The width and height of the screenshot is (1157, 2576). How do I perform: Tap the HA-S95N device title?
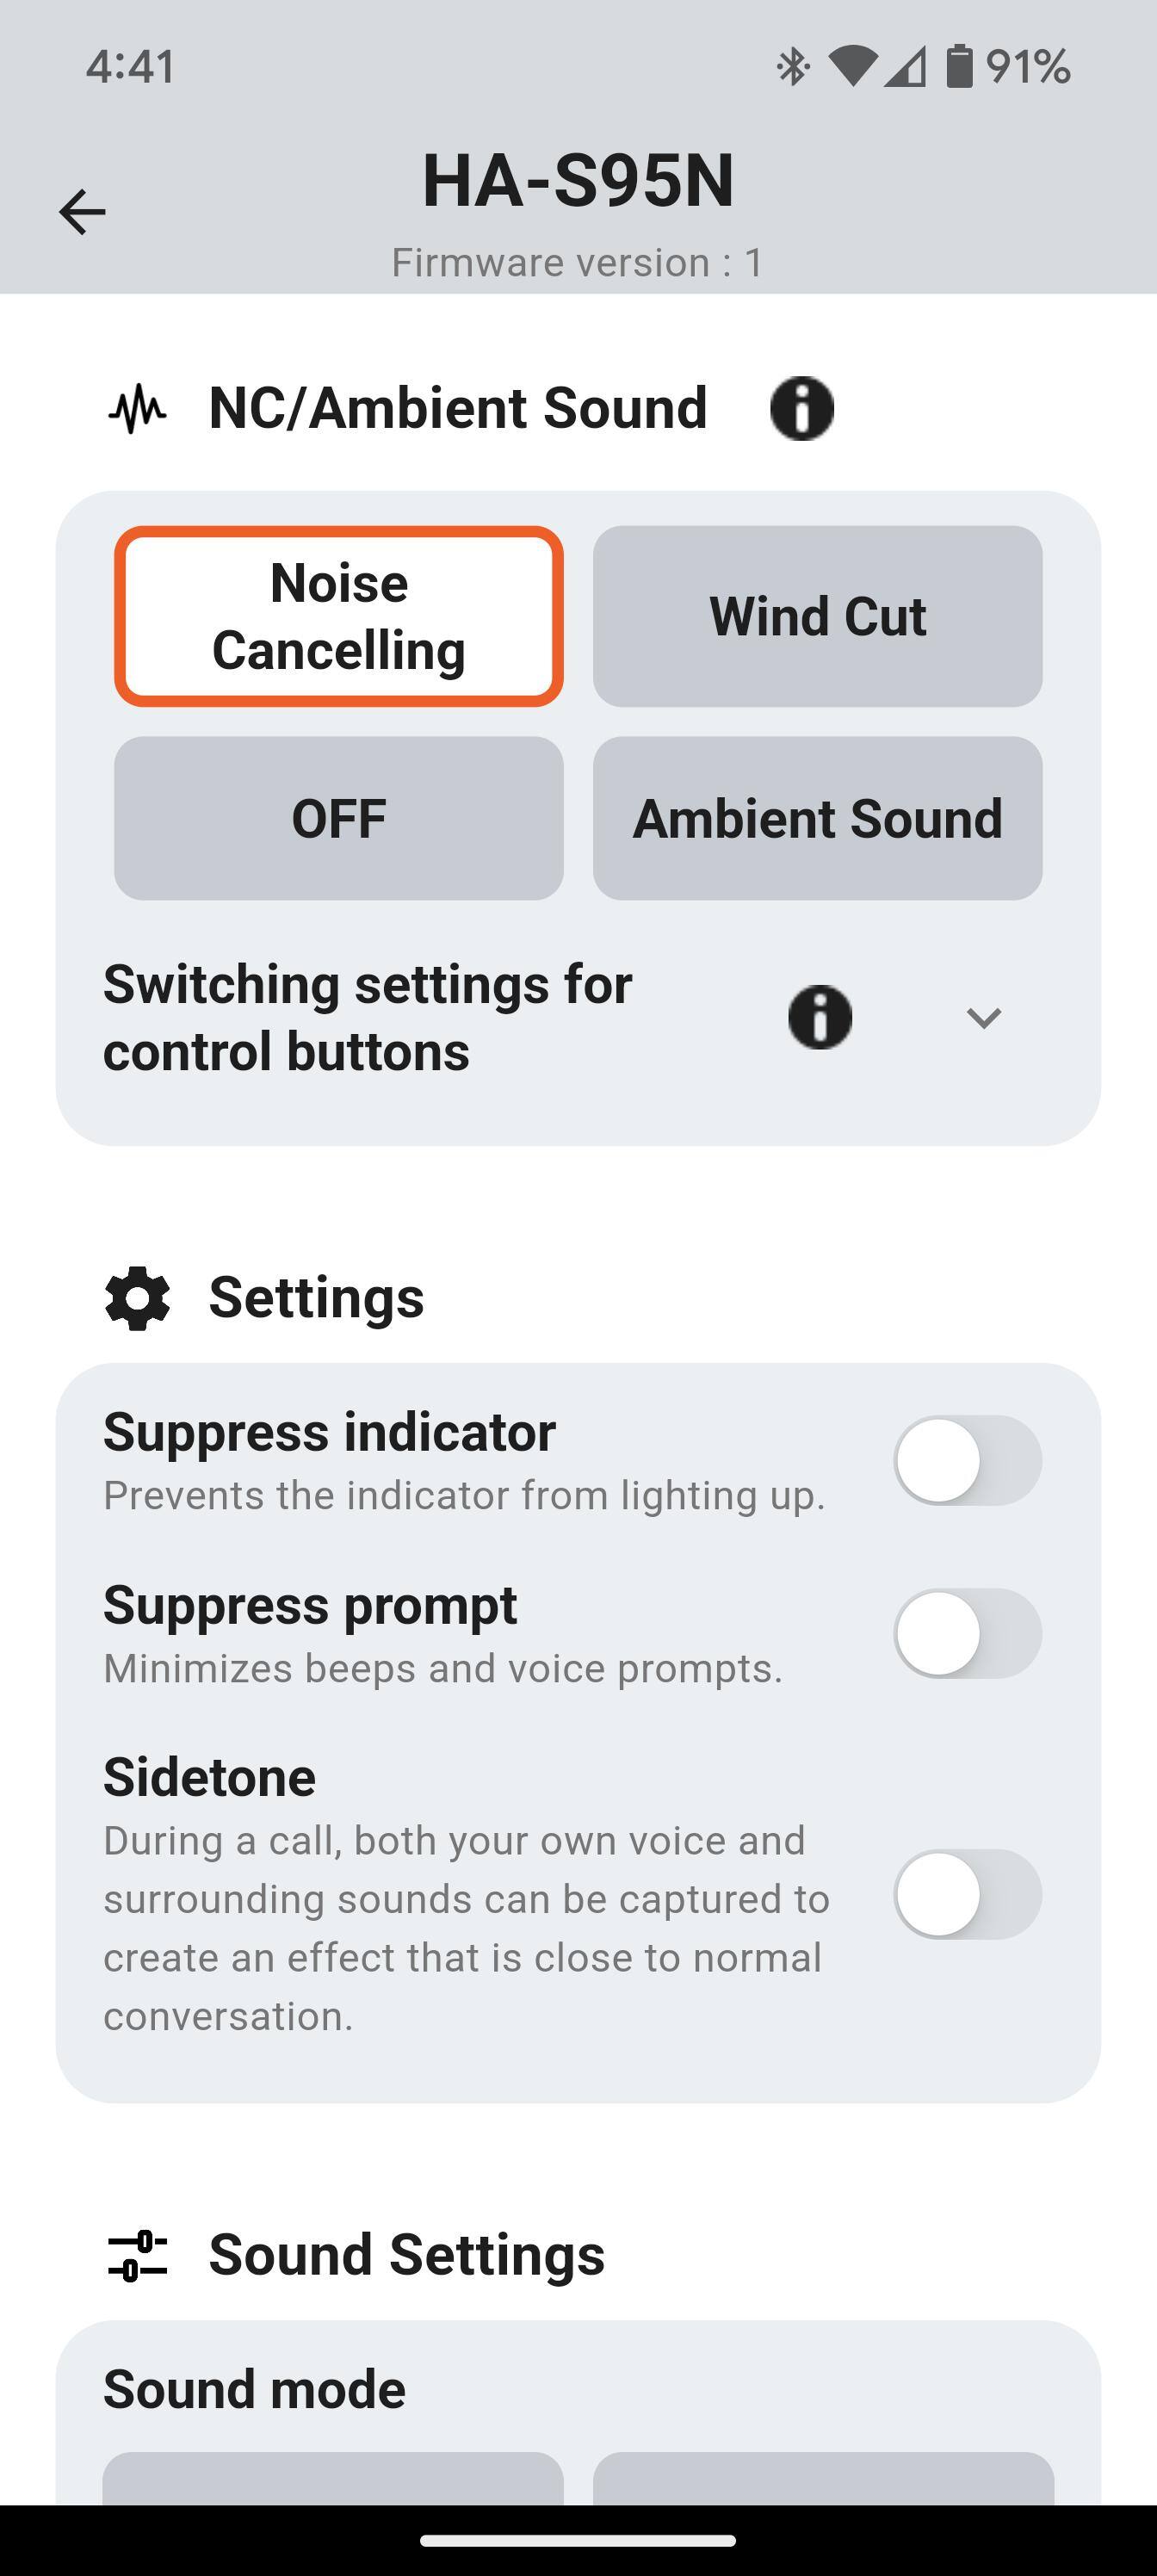point(578,181)
